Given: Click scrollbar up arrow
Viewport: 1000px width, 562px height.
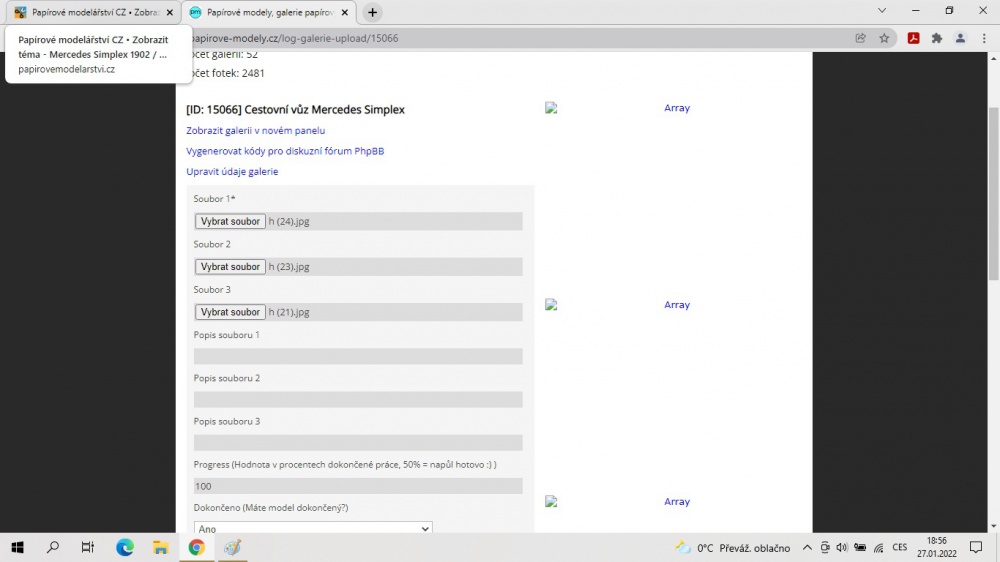Looking at the screenshot, I should pos(994,59).
